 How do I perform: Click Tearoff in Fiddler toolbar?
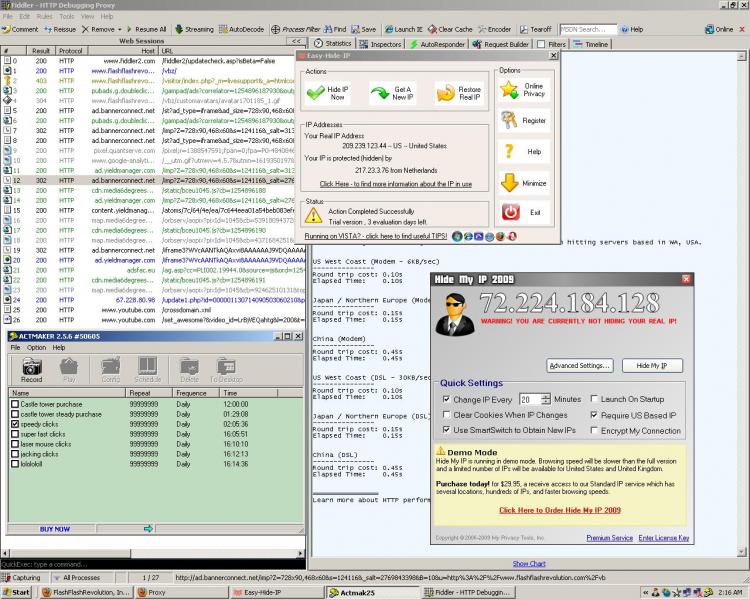coord(536,29)
